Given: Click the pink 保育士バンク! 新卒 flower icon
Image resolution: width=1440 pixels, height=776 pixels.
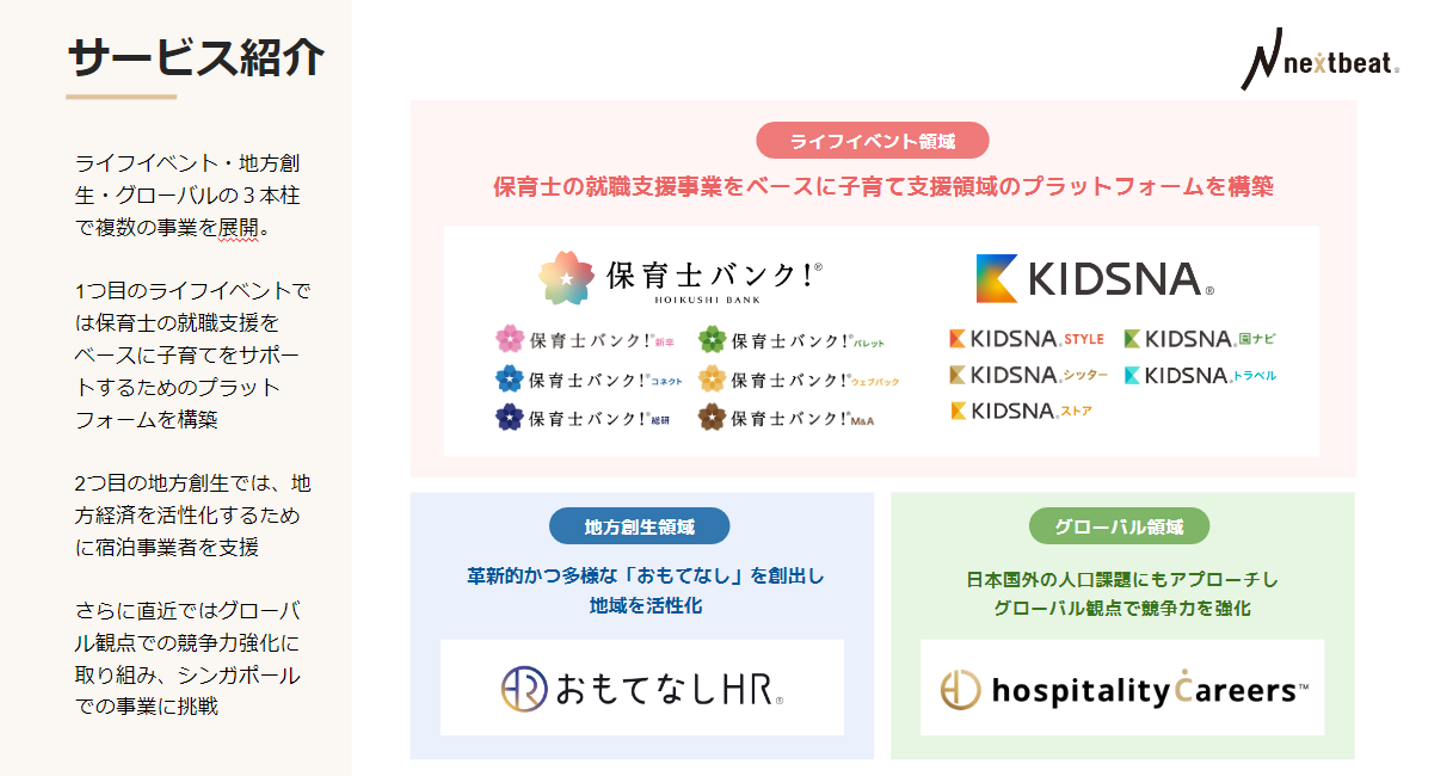Looking at the screenshot, I should 510,339.
